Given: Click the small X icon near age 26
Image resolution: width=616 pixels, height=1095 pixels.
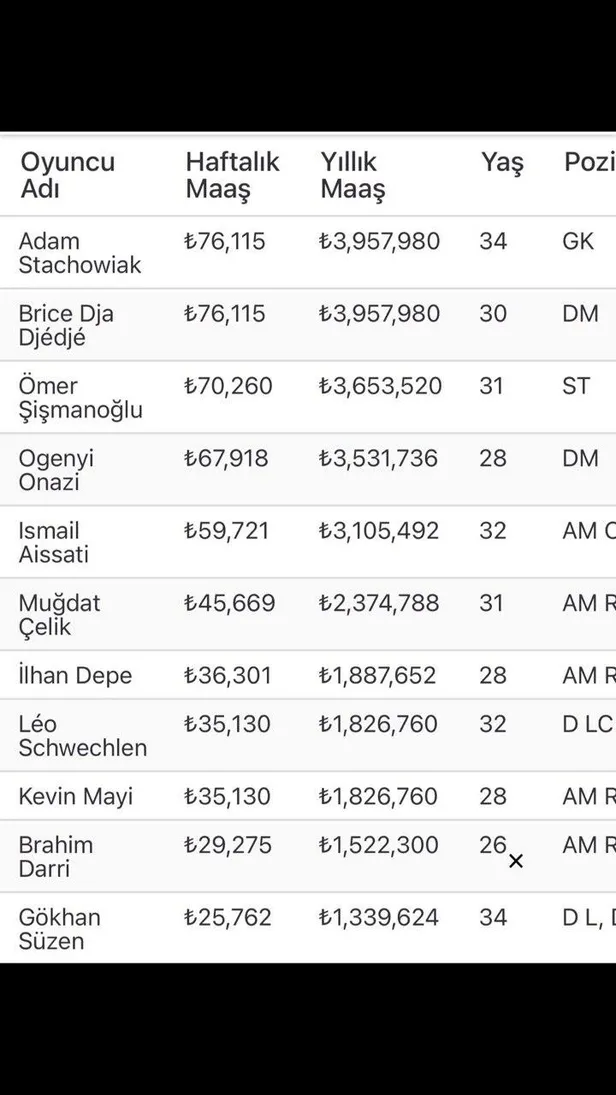Looking at the screenshot, I should click(x=516, y=861).
